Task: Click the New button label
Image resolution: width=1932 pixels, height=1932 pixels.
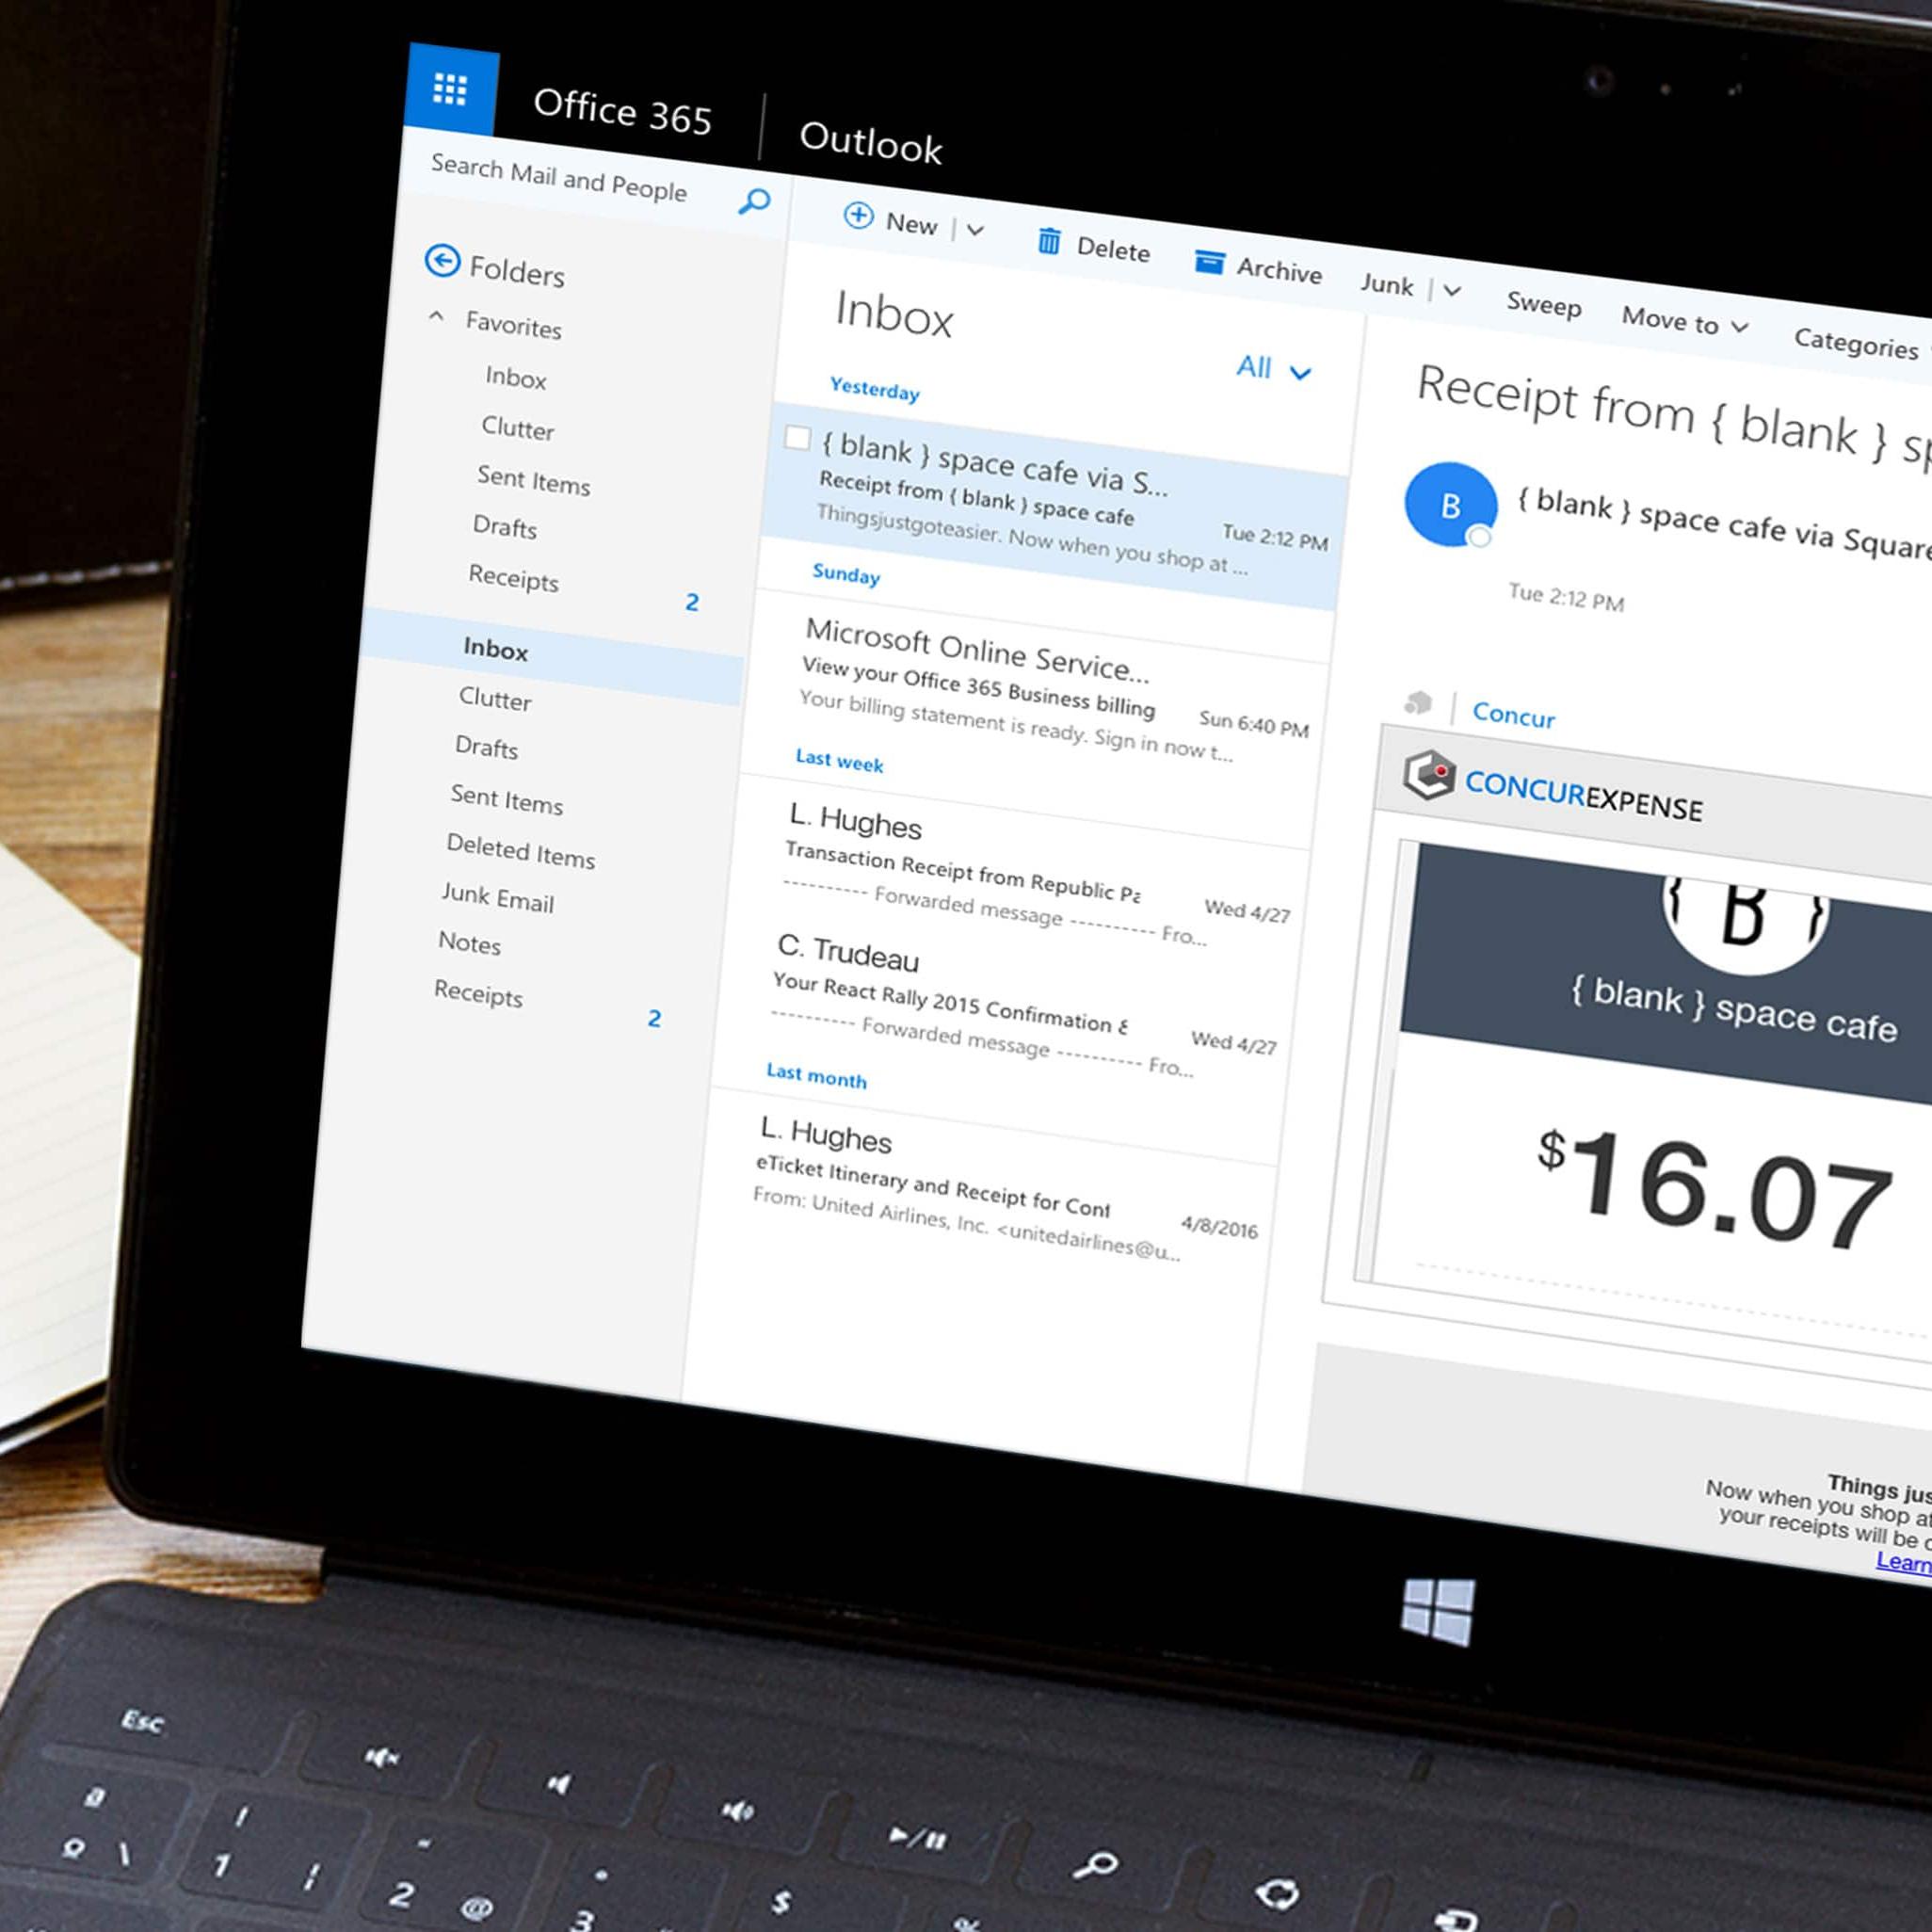Action: coord(912,224)
